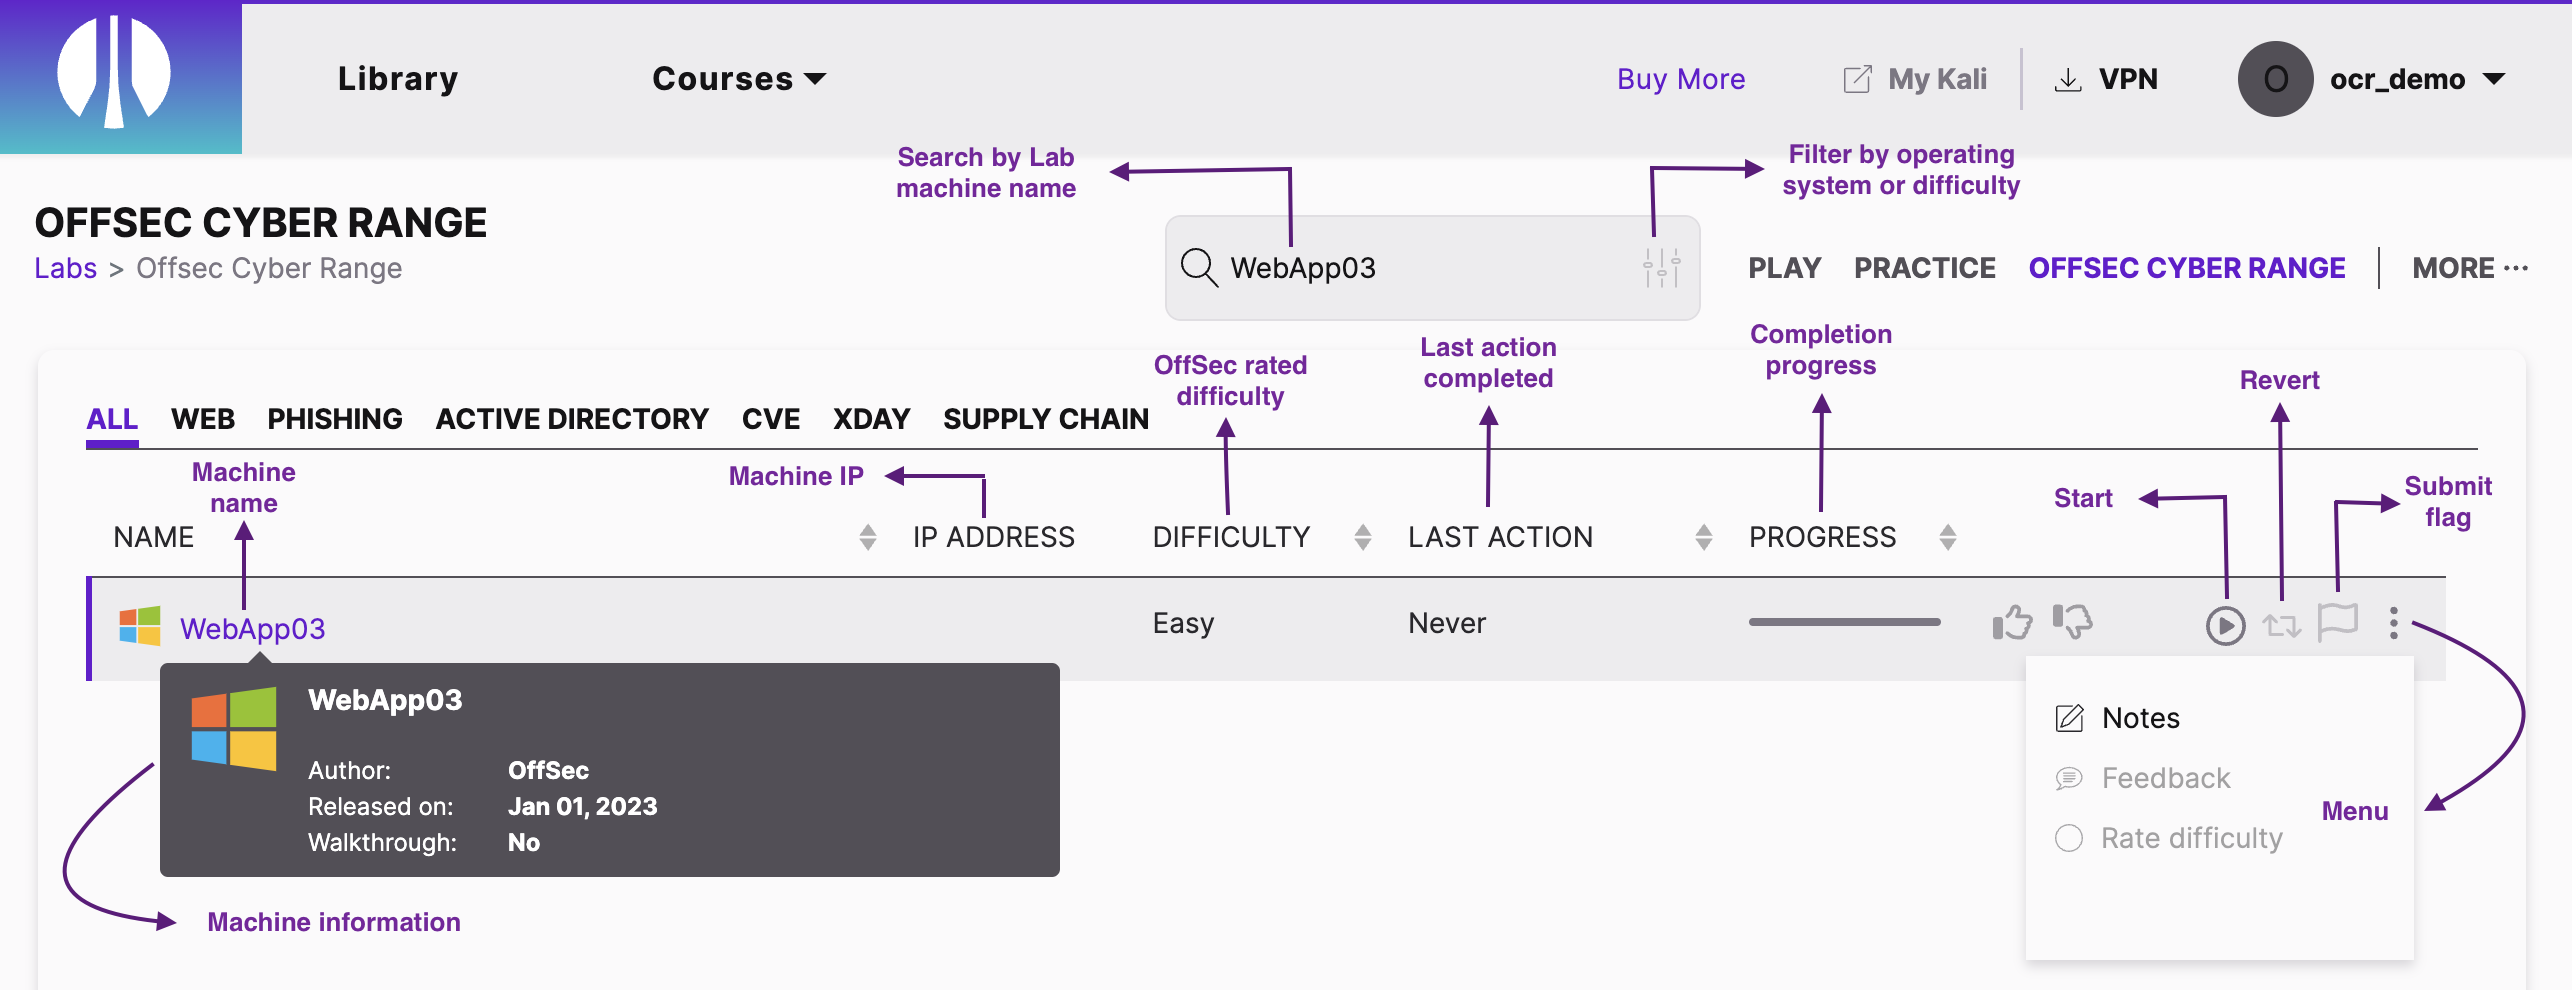Click the VPN download icon
This screenshot has height=990, width=2572.
click(x=2067, y=80)
